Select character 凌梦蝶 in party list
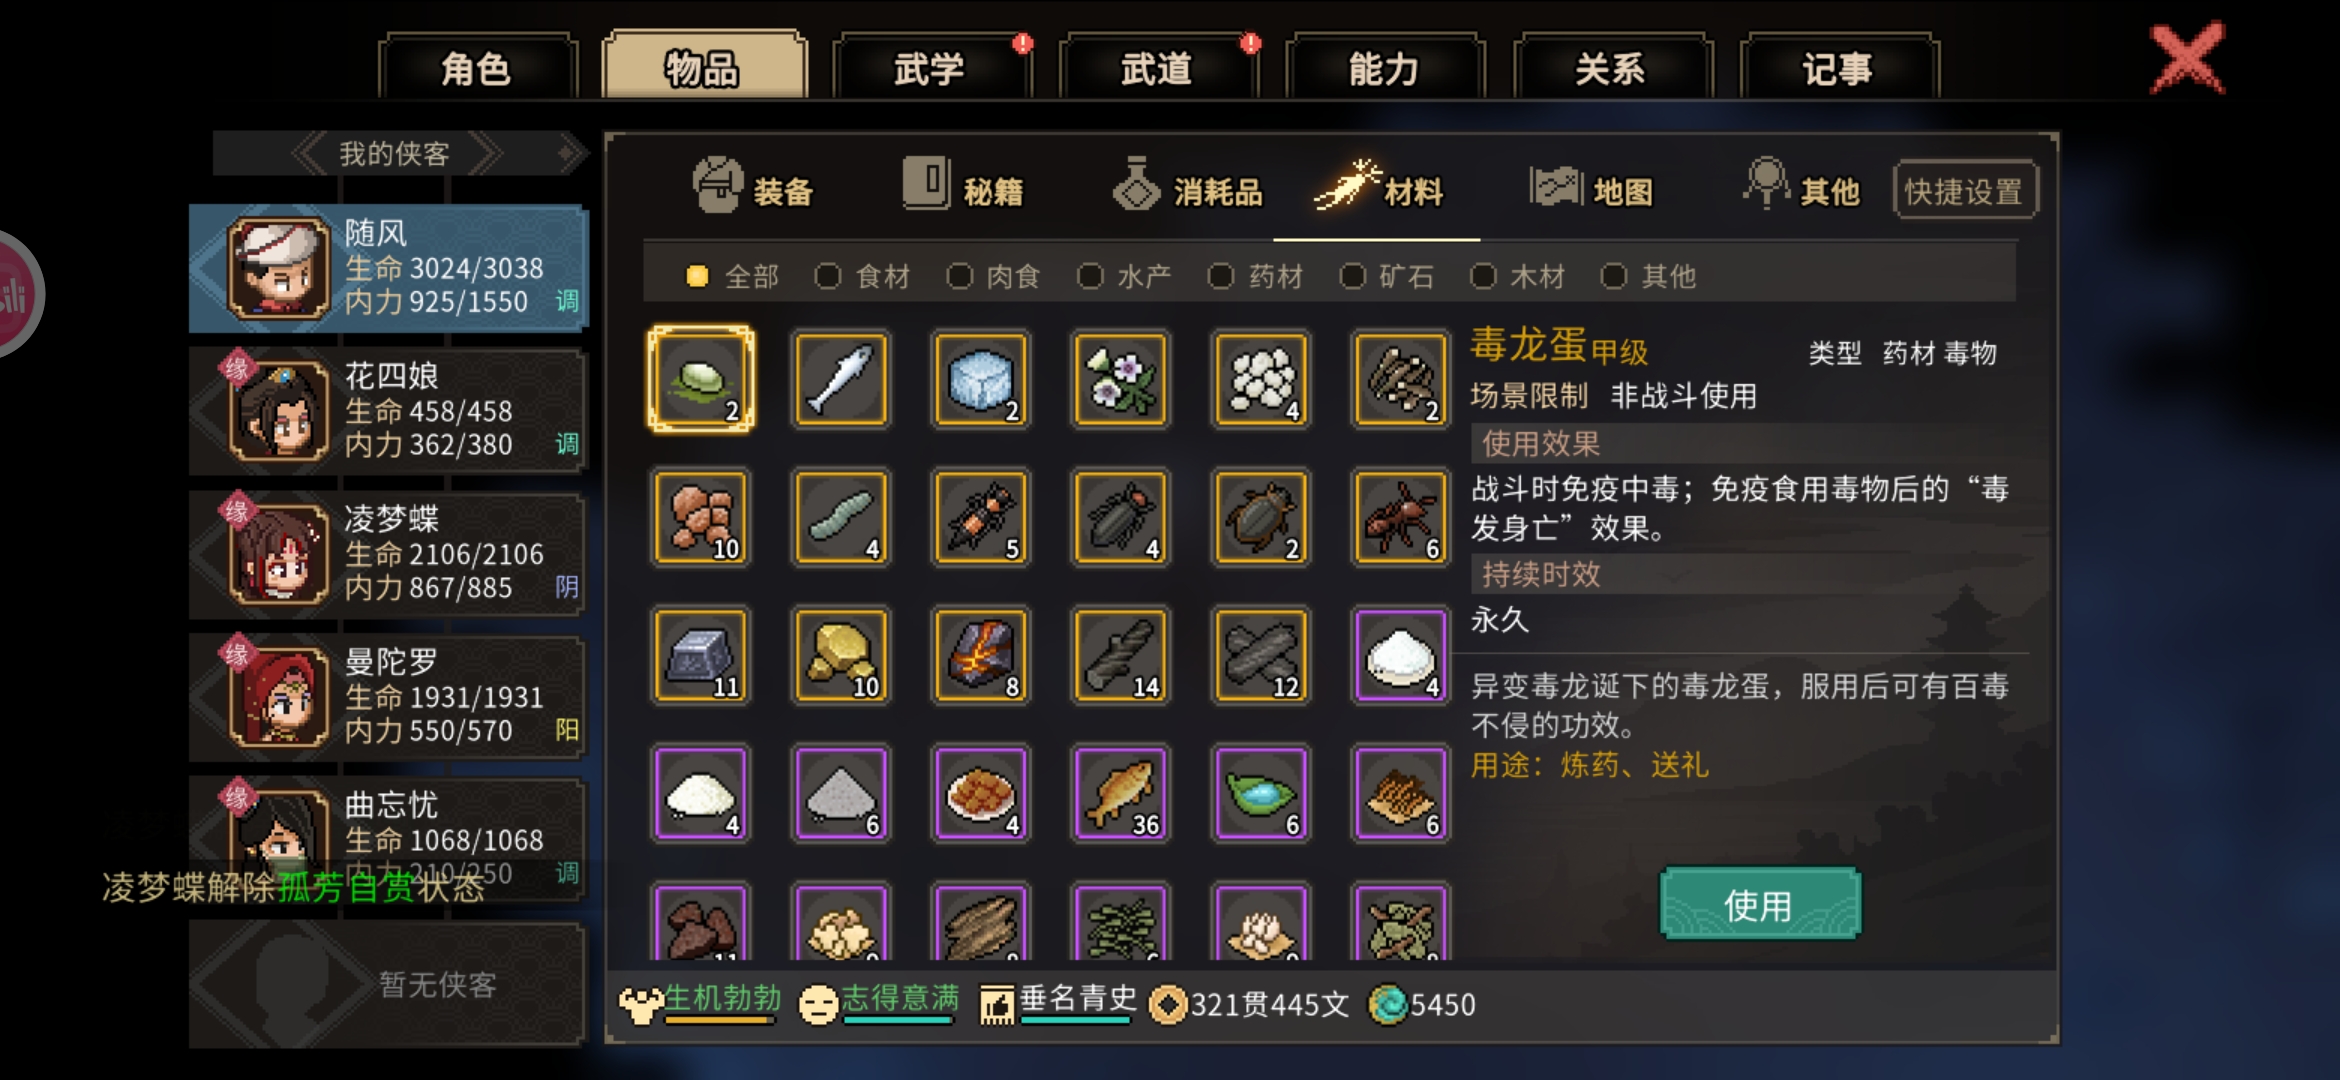The width and height of the screenshot is (2340, 1080). (388, 554)
